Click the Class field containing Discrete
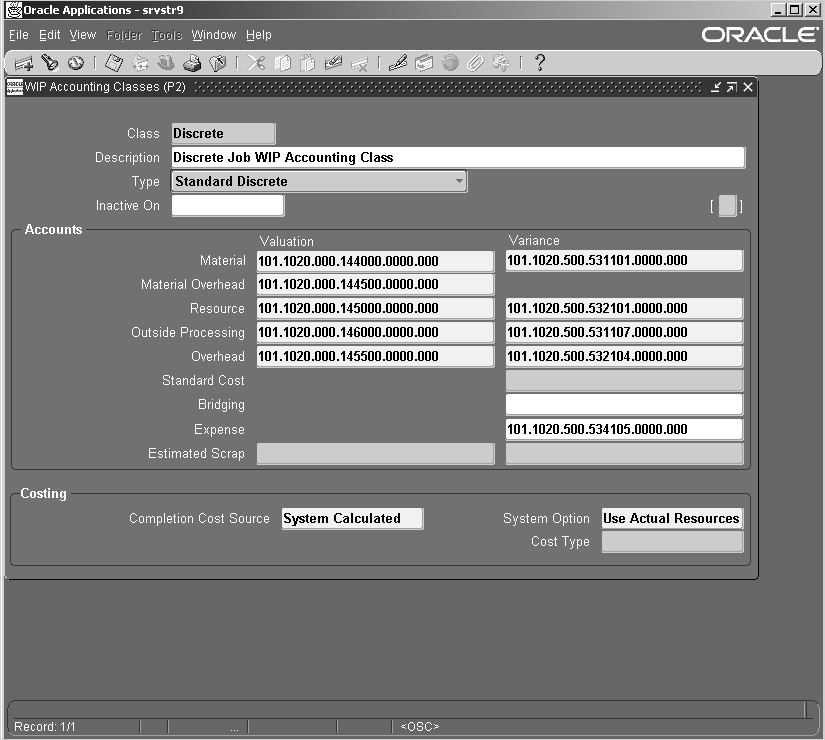This screenshot has height=740, width=825. coord(223,133)
